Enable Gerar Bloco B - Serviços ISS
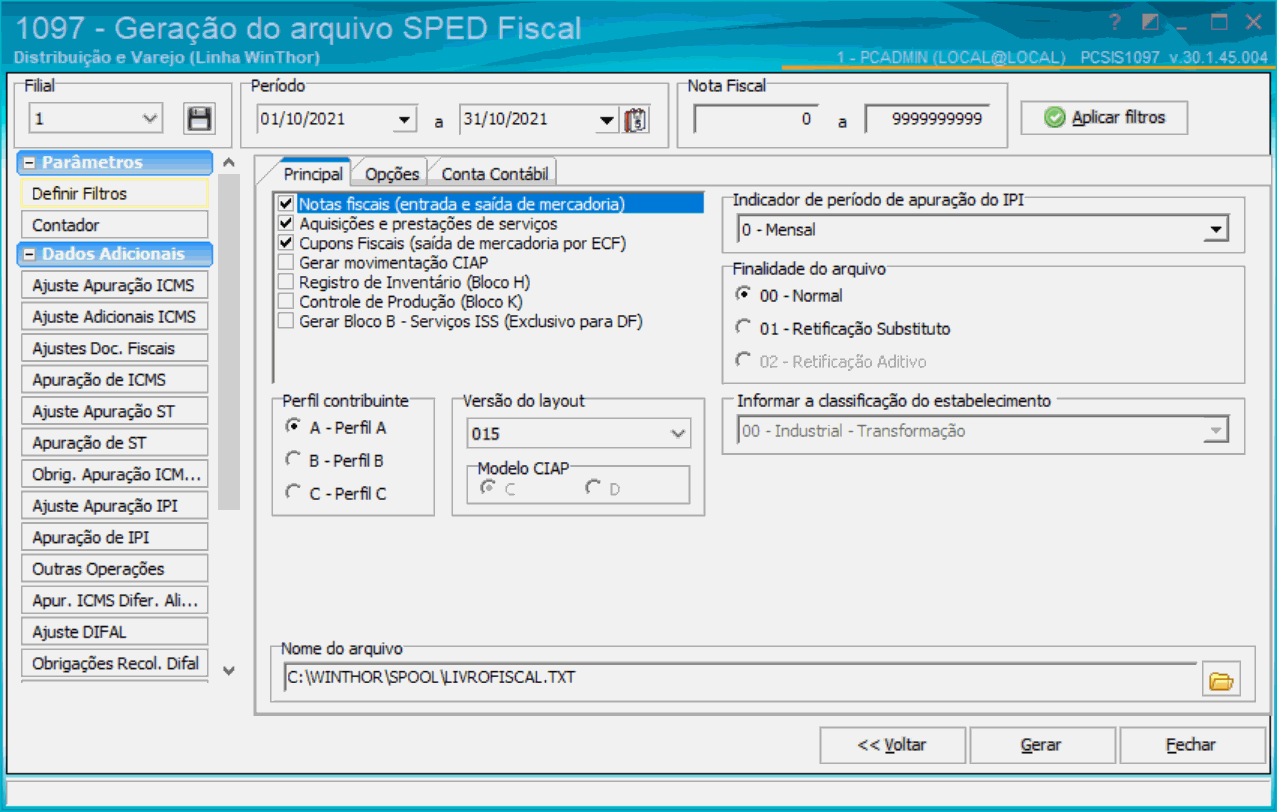 click(x=286, y=321)
